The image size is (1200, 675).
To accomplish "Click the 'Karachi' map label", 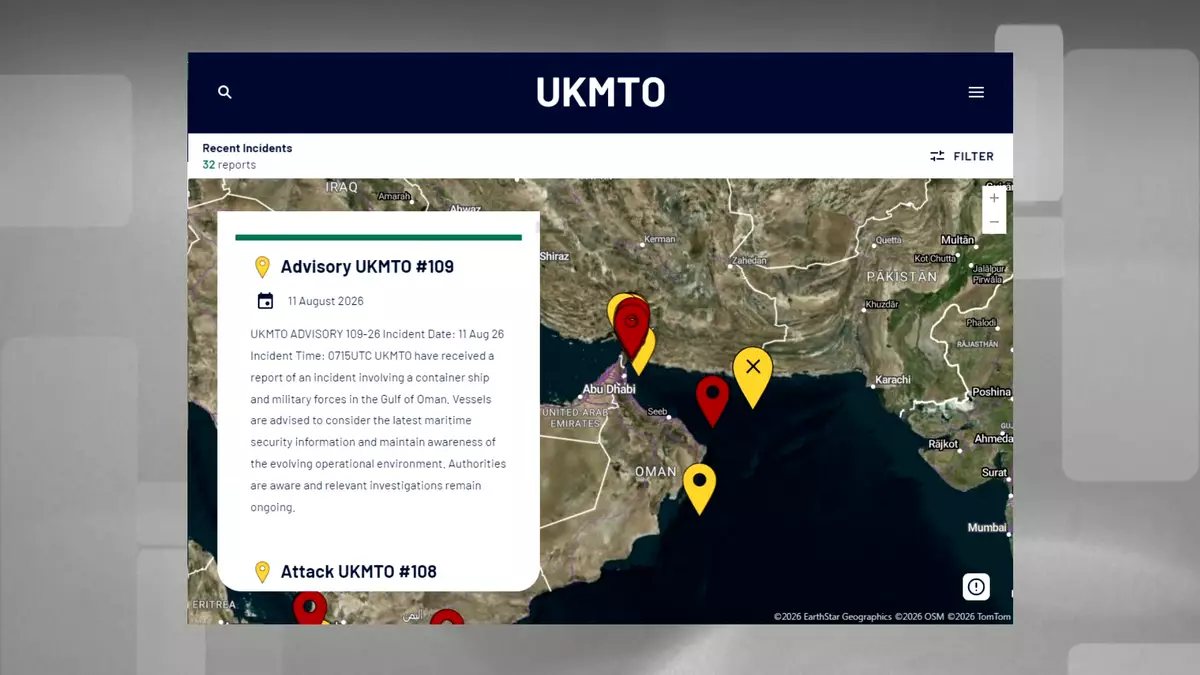I will (893, 380).
